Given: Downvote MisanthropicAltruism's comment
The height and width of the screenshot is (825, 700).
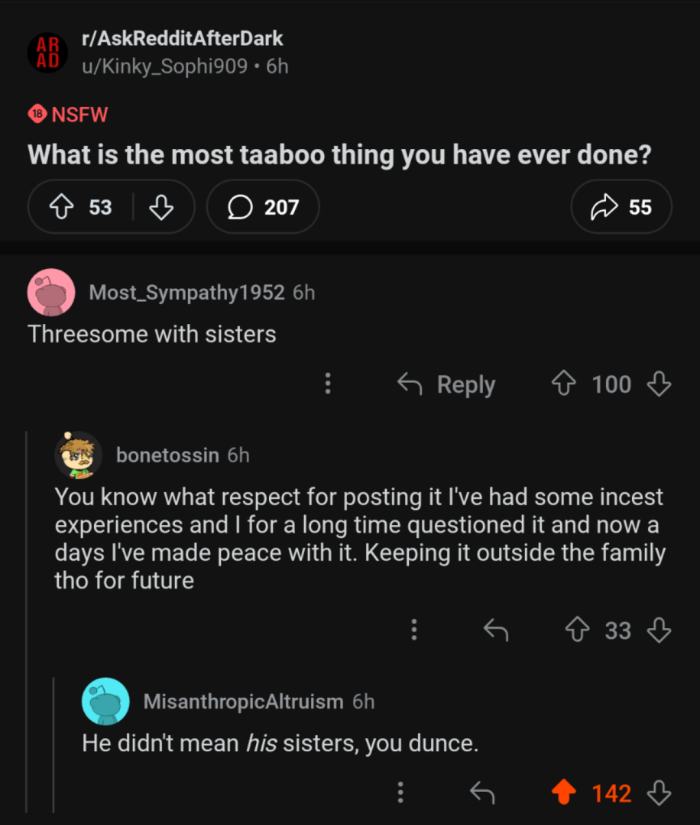Looking at the screenshot, I should (x=659, y=793).
